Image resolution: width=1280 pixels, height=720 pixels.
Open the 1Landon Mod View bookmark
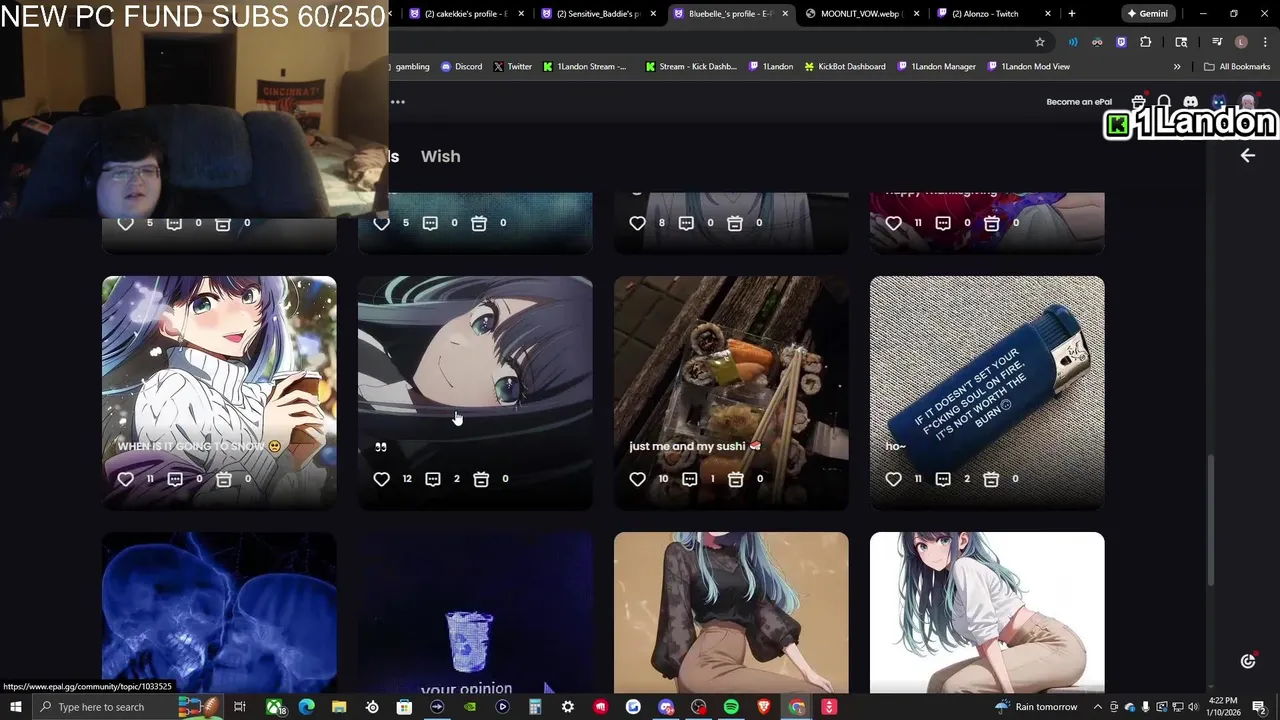tap(1029, 67)
